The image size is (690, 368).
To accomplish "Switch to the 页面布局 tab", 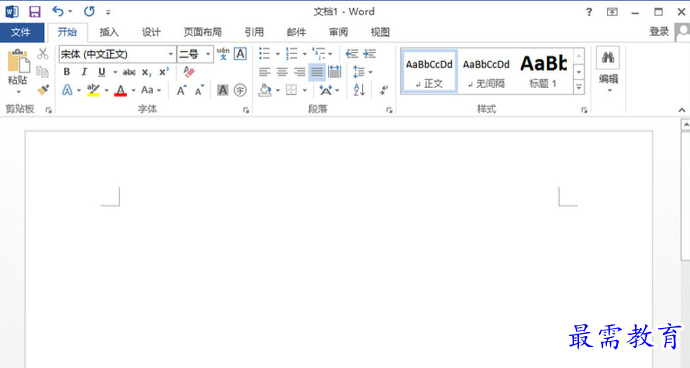I will click(202, 32).
